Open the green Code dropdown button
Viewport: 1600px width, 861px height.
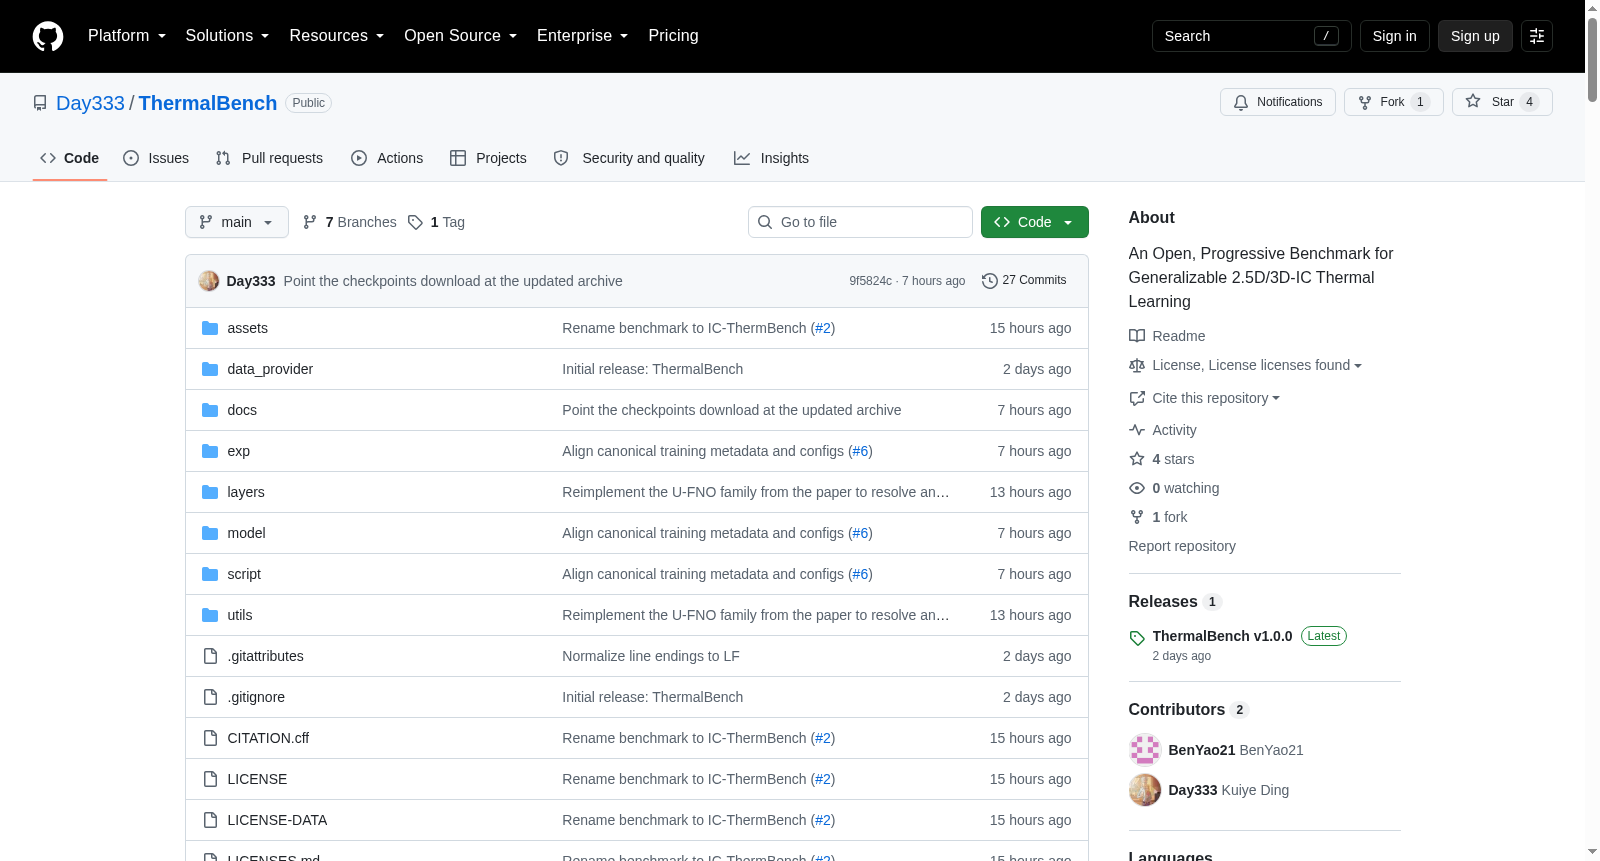(x=1035, y=222)
